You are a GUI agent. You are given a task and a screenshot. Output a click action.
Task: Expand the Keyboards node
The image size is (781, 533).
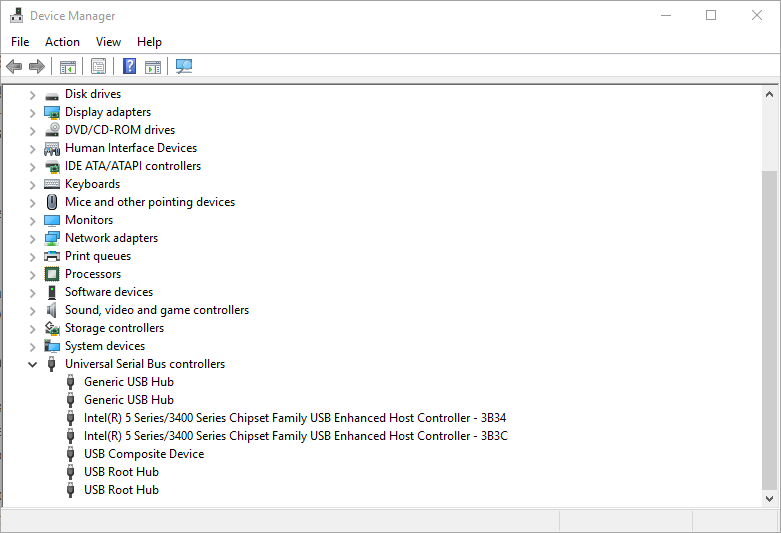pyautogui.click(x=32, y=185)
